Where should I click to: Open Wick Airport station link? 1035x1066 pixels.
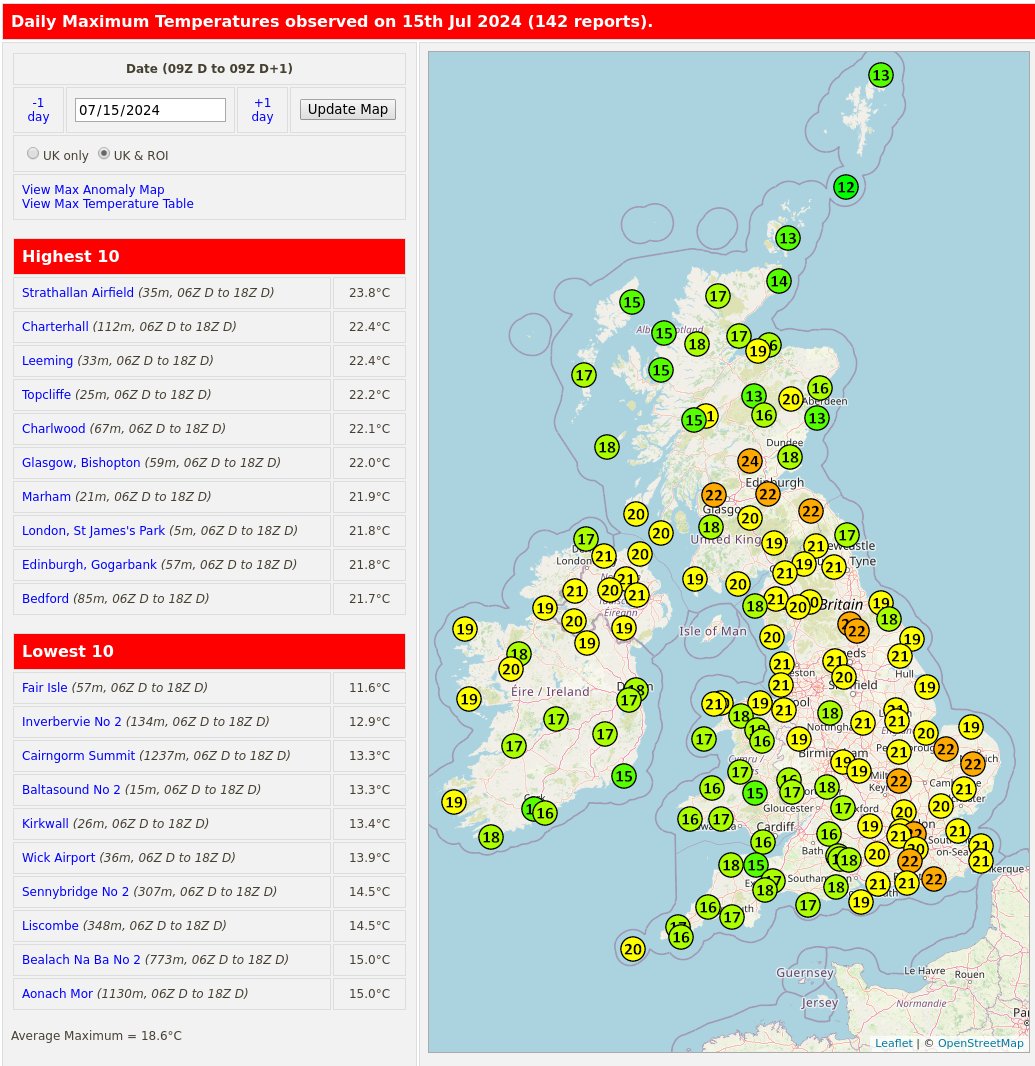click(58, 857)
